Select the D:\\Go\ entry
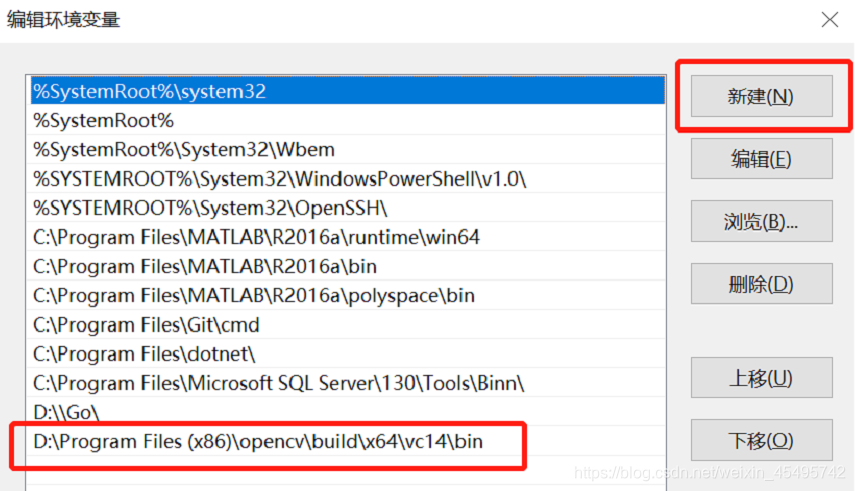 pyautogui.click(x=347, y=412)
